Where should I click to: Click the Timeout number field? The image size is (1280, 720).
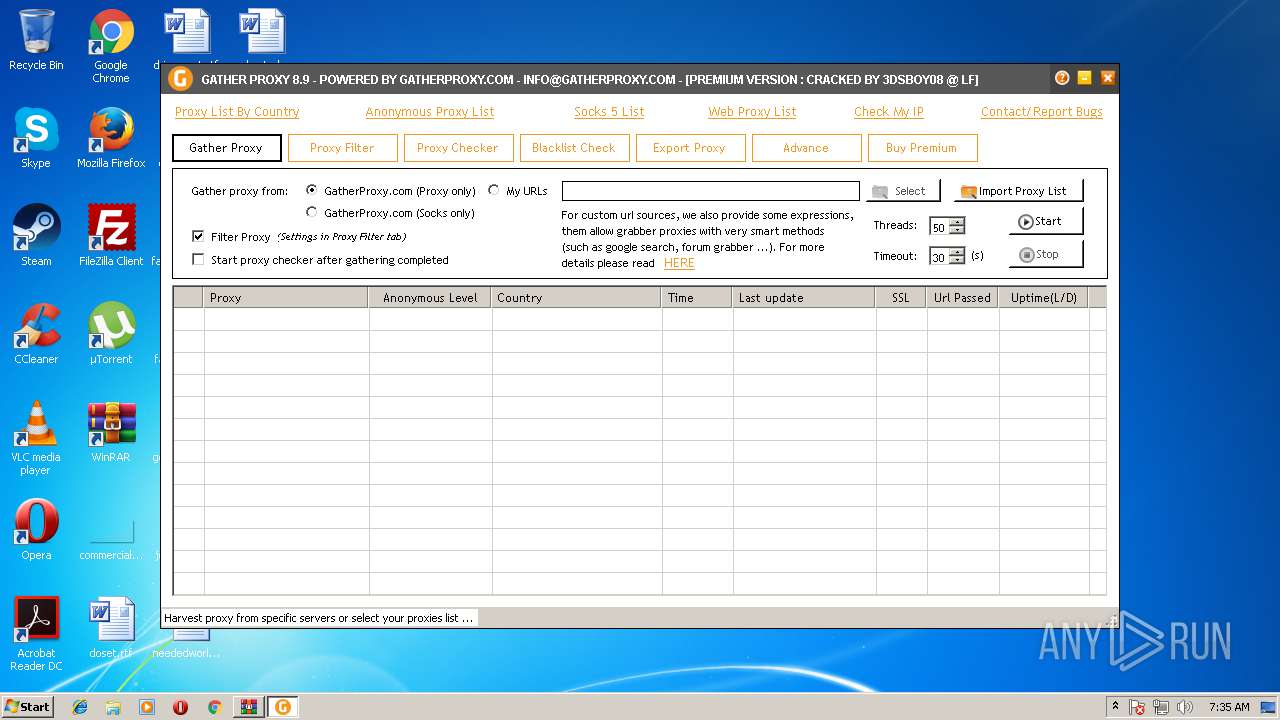[x=939, y=256]
